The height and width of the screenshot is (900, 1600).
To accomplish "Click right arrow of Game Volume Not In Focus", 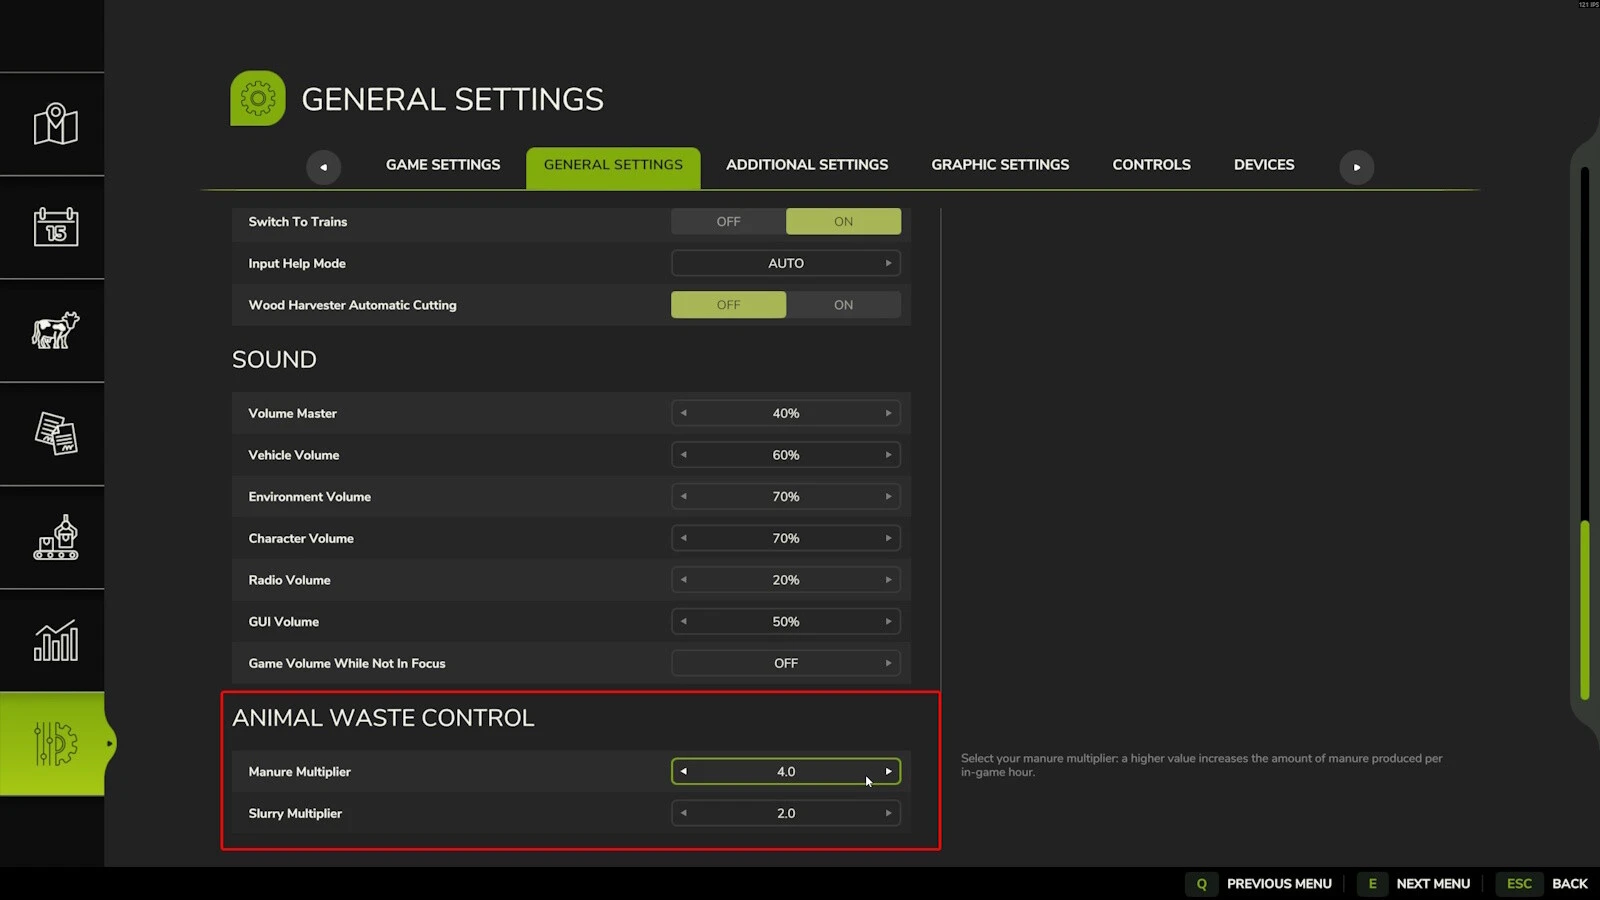I will (x=888, y=663).
